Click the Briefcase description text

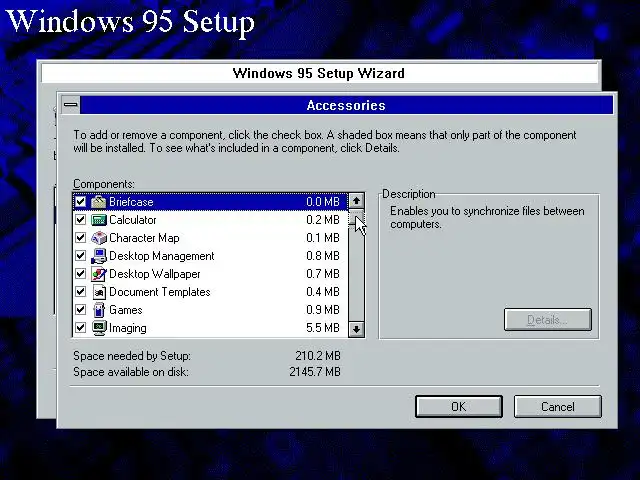(487, 218)
